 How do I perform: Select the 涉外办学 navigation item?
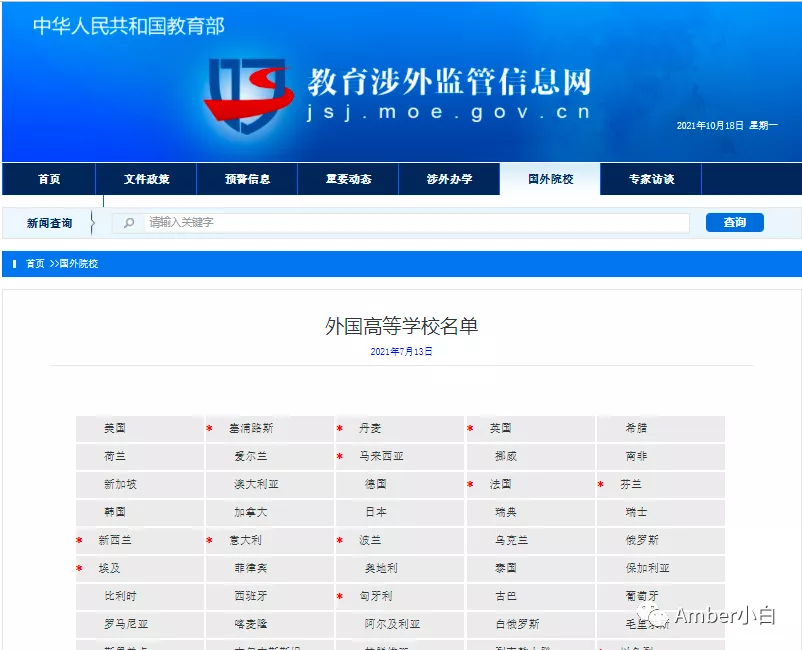pyautogui.click(x=449, y=179)
